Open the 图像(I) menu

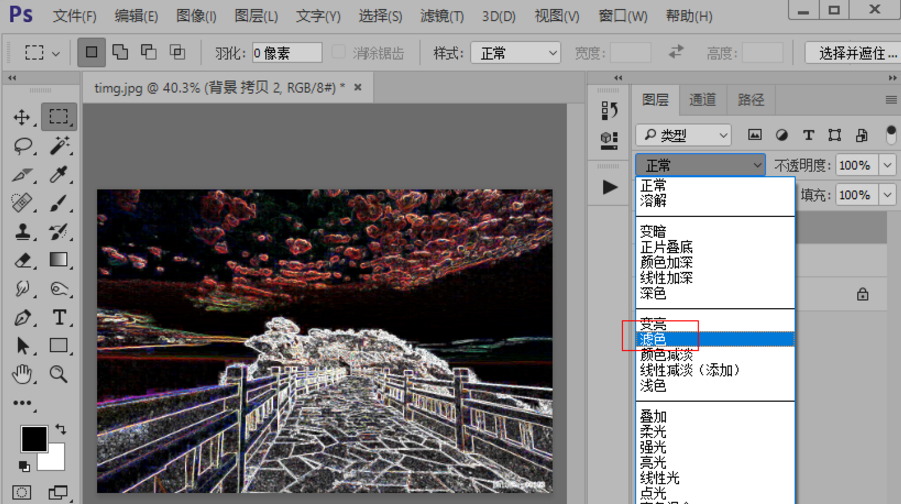tap(196, 16)
